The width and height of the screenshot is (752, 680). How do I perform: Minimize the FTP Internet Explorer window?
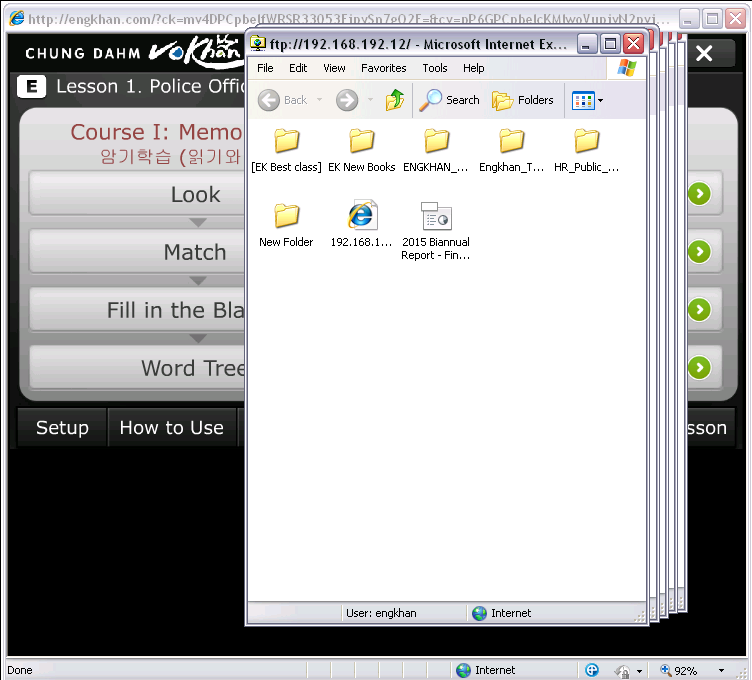(586, 44)
